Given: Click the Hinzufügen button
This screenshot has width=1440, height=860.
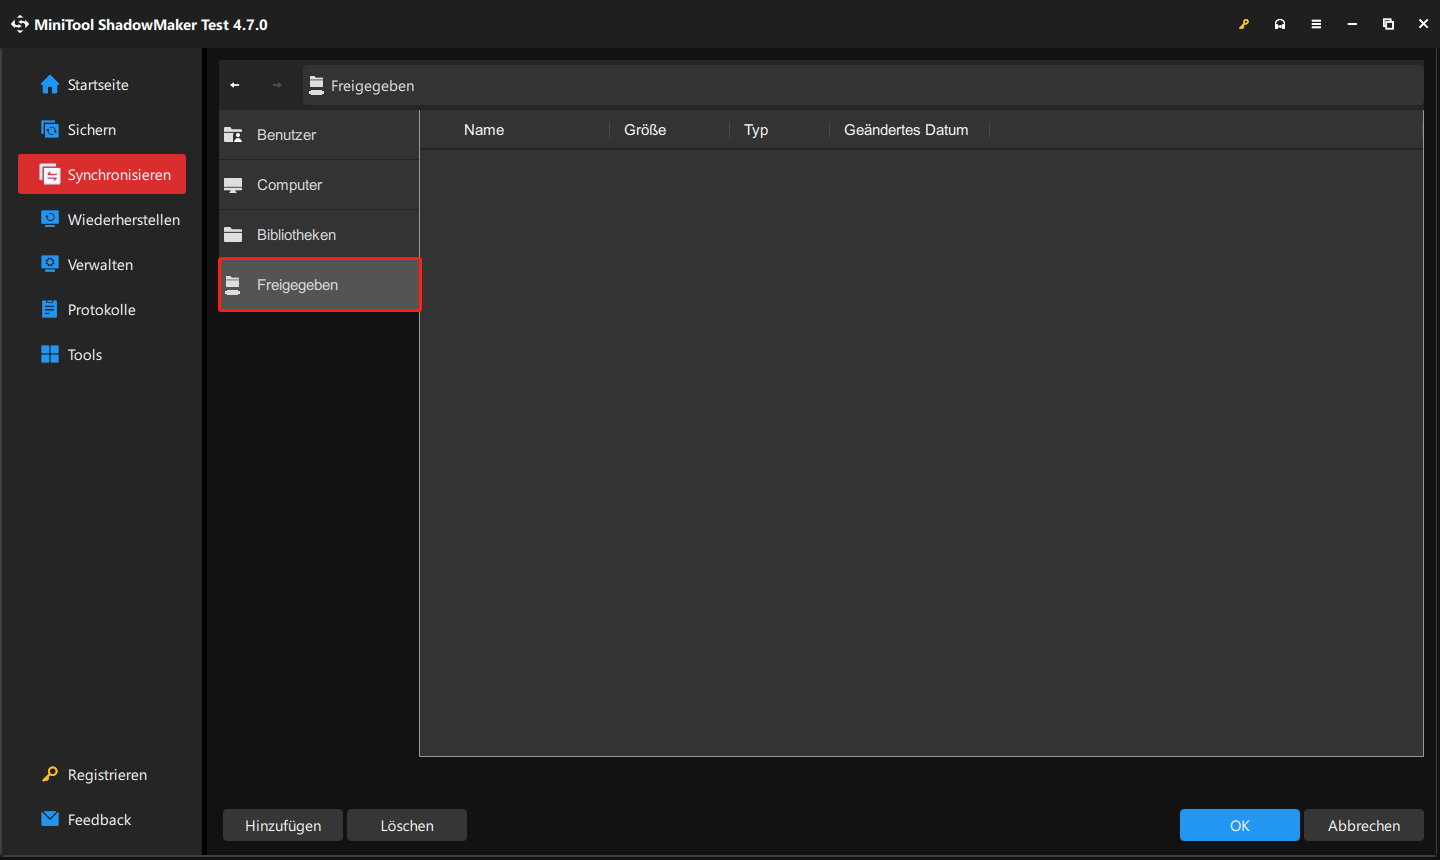Looking at the screenshot, I should pos(283,825).
